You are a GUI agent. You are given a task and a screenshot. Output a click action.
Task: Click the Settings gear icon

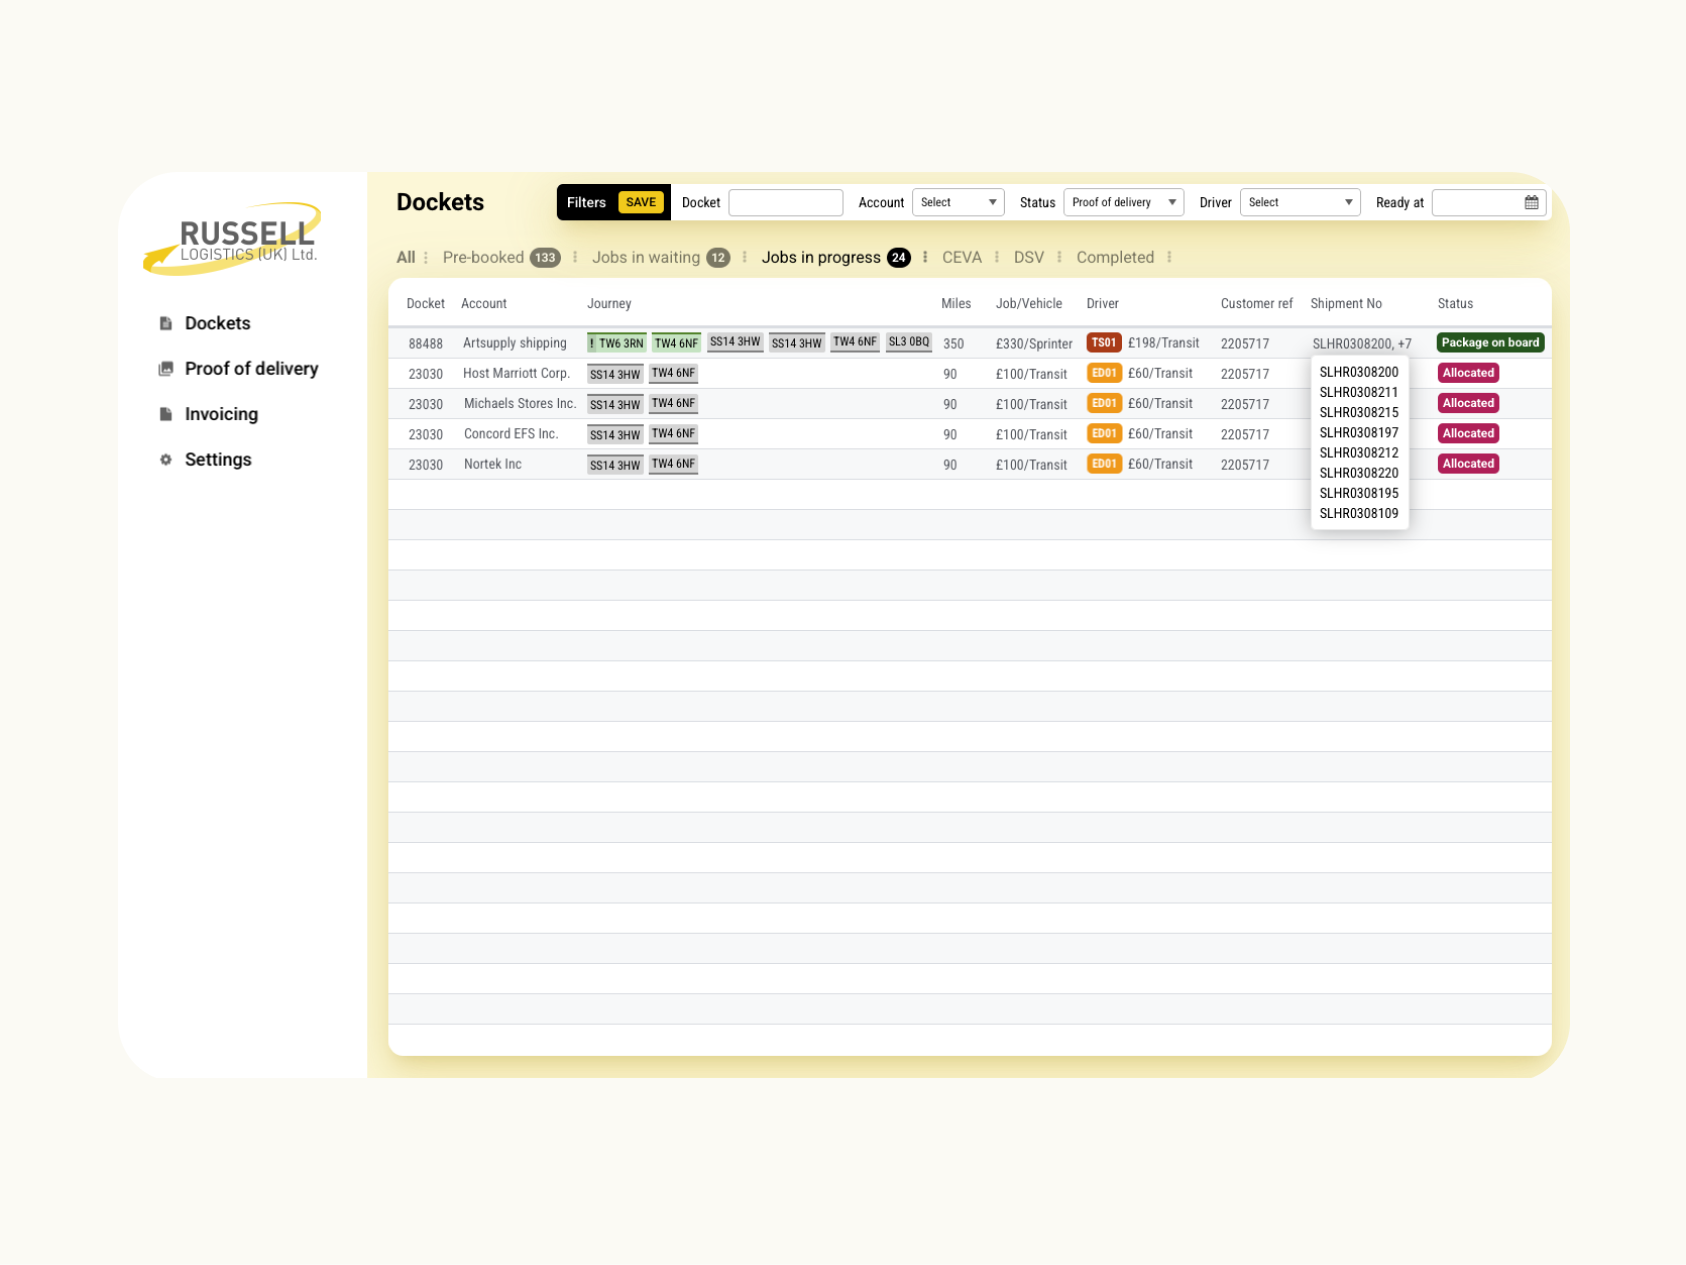166,460
